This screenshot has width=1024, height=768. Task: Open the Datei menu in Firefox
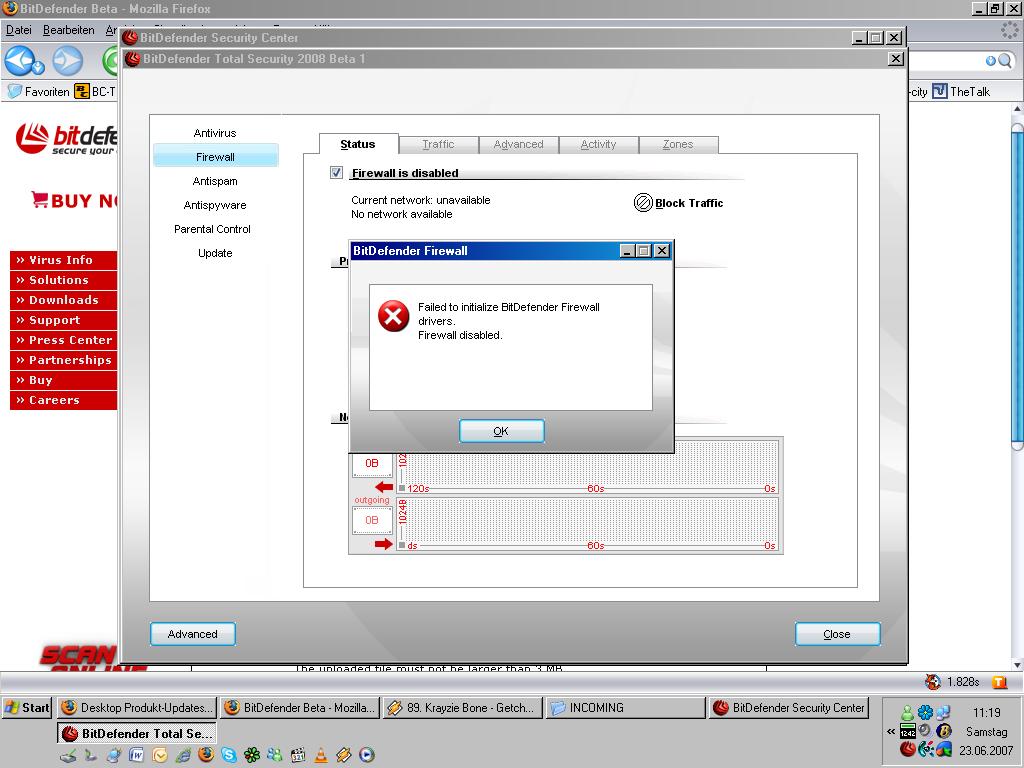tap(19, 30)
